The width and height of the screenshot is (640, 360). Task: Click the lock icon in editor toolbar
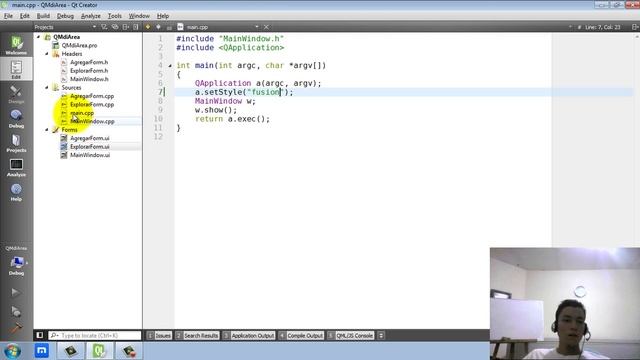pos(169,27)
